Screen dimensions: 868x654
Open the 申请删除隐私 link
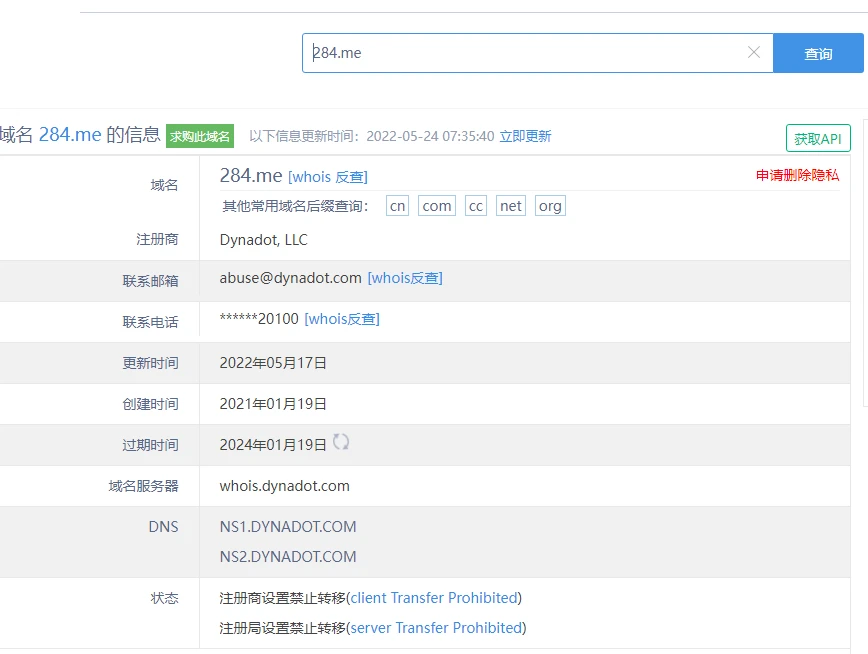pyautogui.click(x=797, y=175)
